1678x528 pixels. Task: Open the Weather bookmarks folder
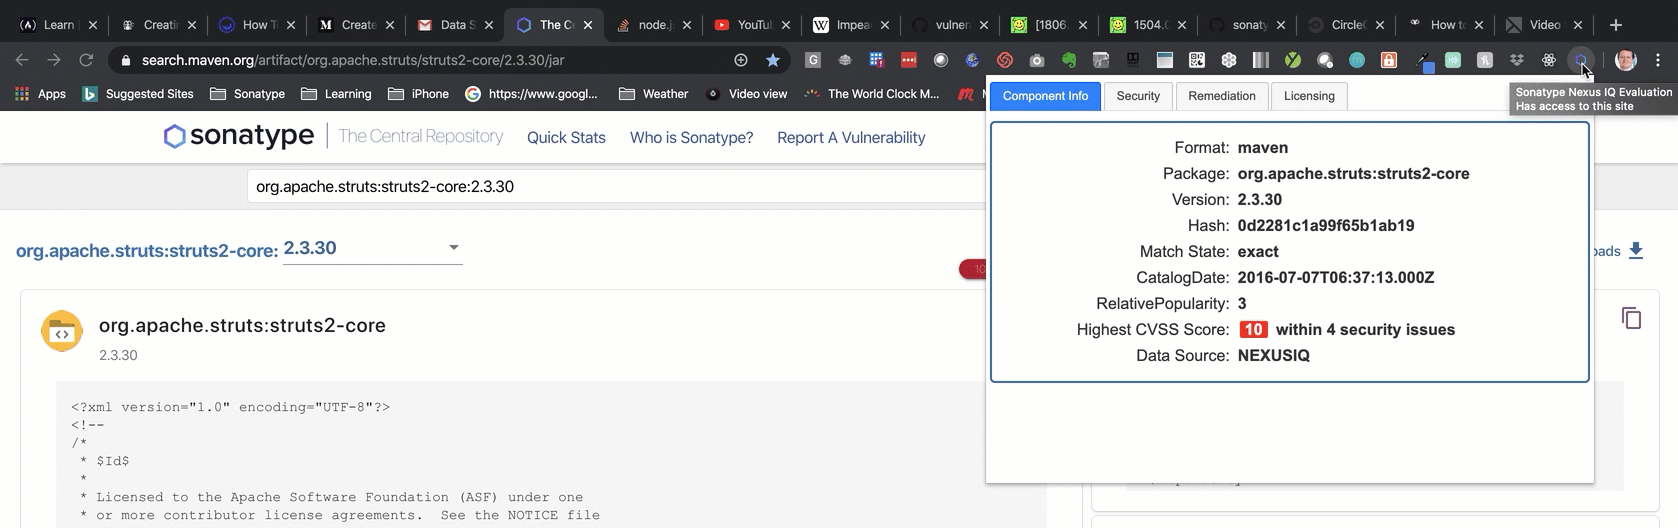[x=654, y=94]
